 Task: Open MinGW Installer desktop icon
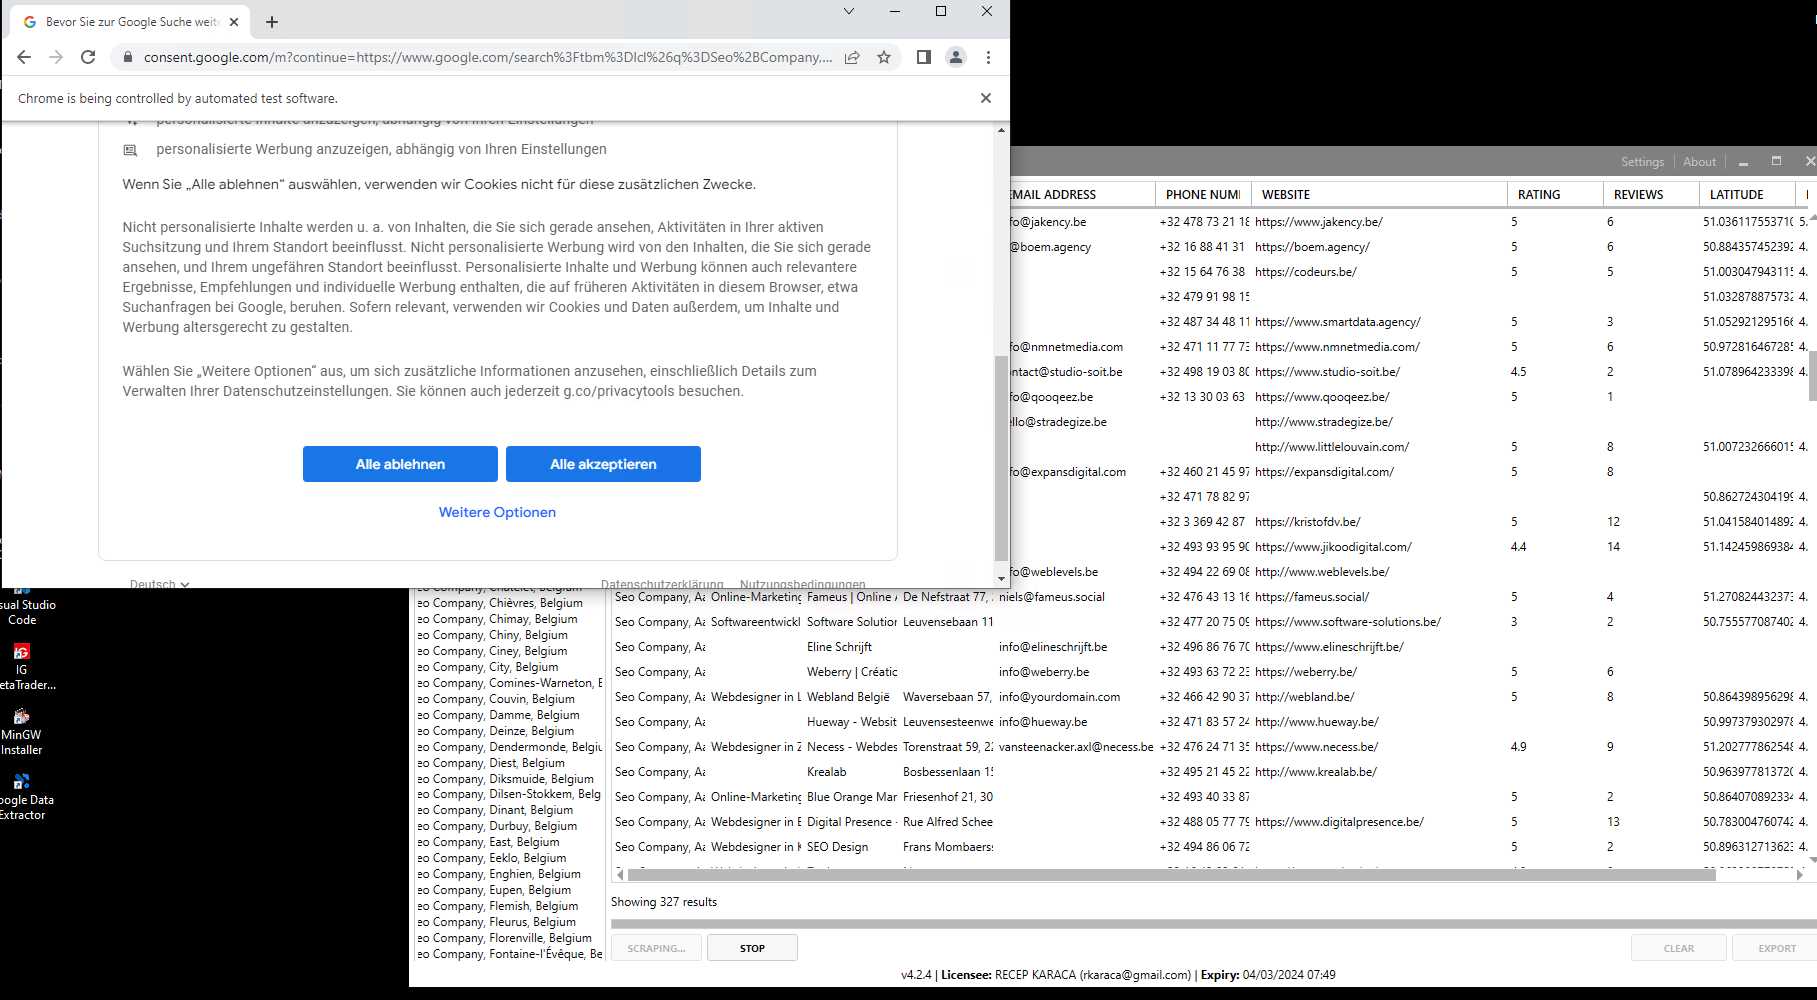pos(22,733)
